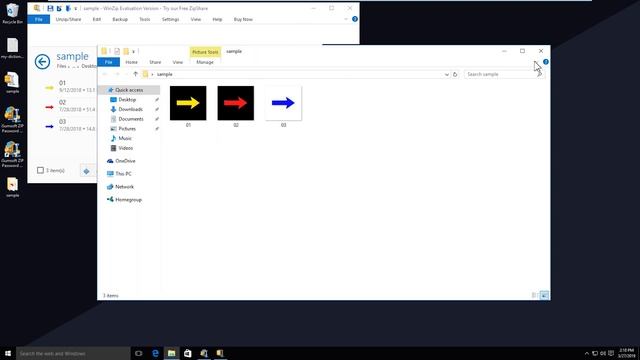
Task: Select file 01 in the WinZip list
Action: click(x=69, y=86)
